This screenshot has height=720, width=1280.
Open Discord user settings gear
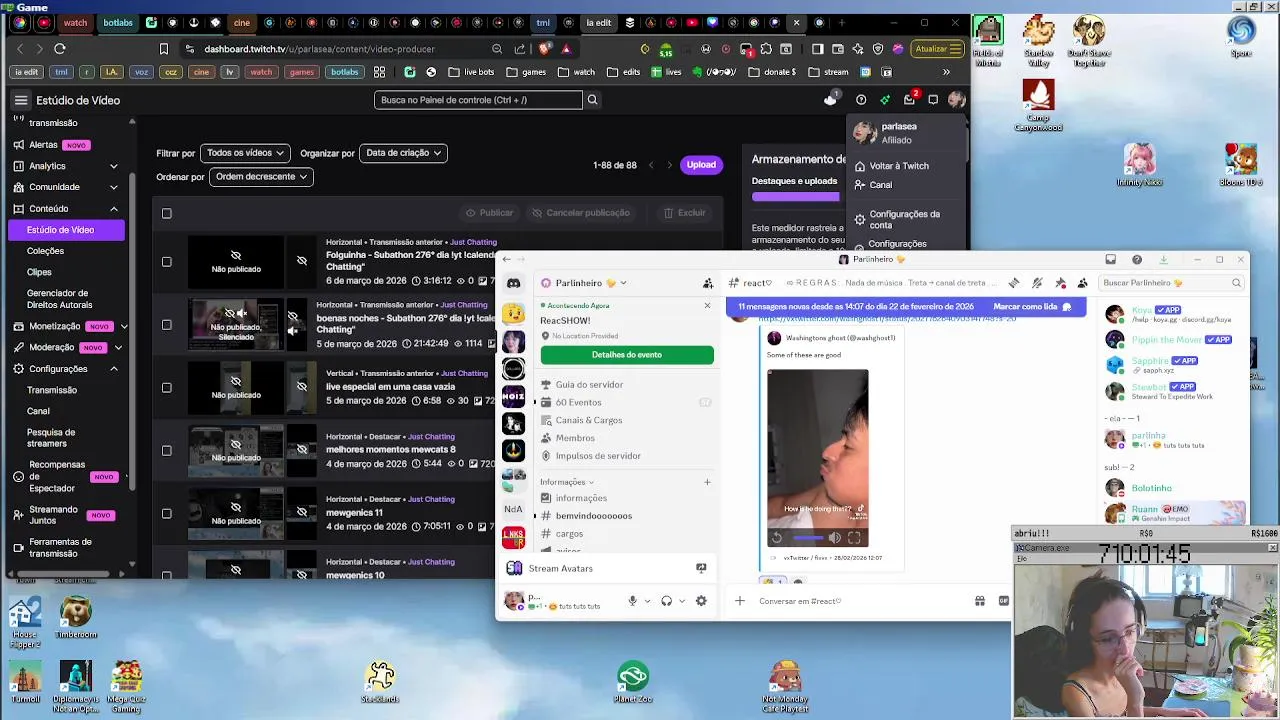click(701, 601)
